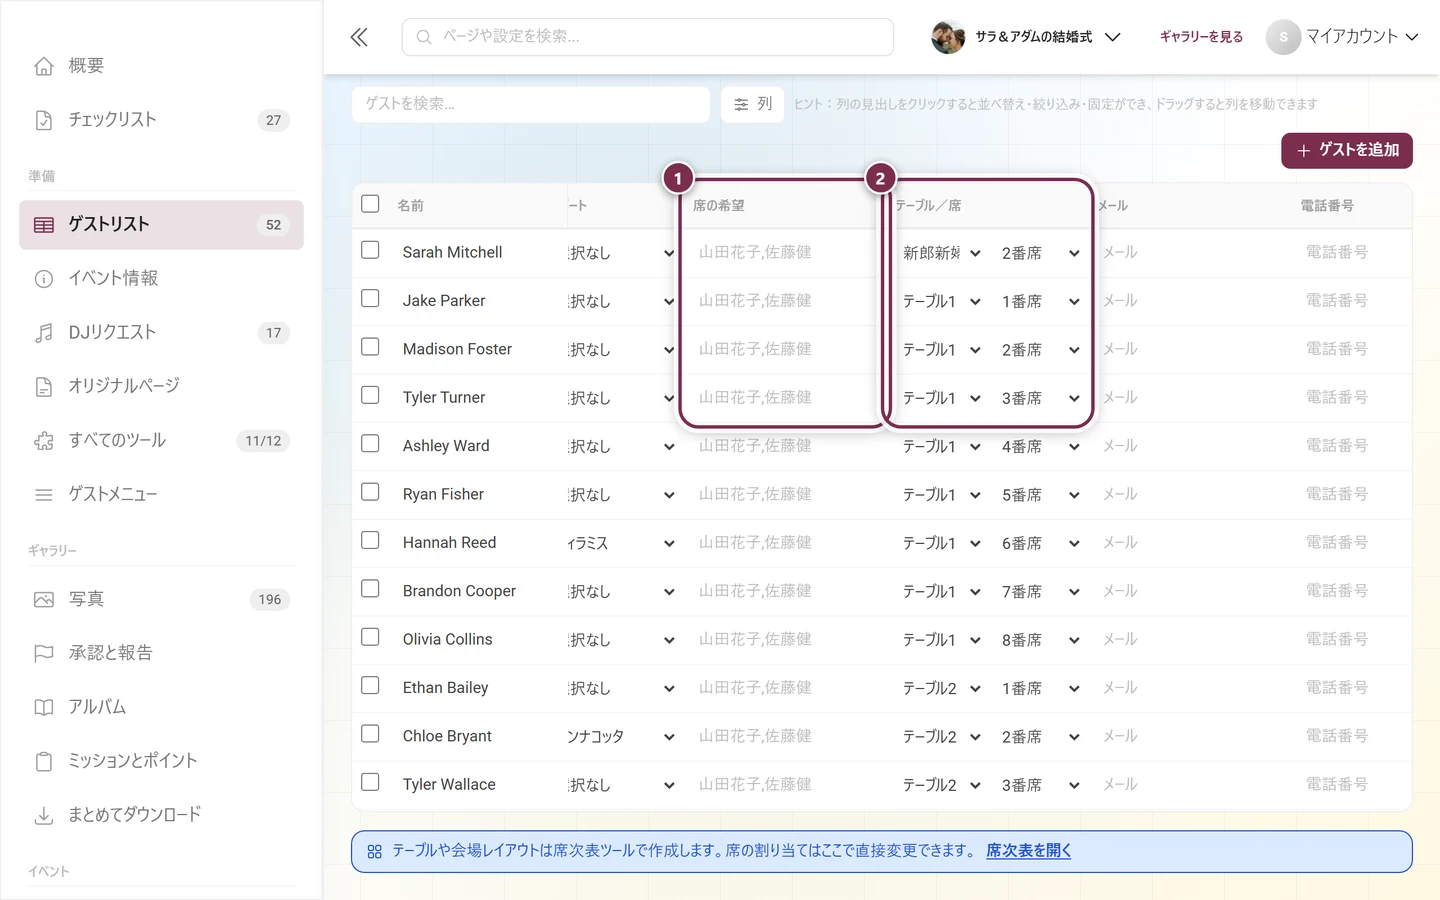1440x900 pixels.
Task: Click the 写真 image icon
Action: [44, 600]
